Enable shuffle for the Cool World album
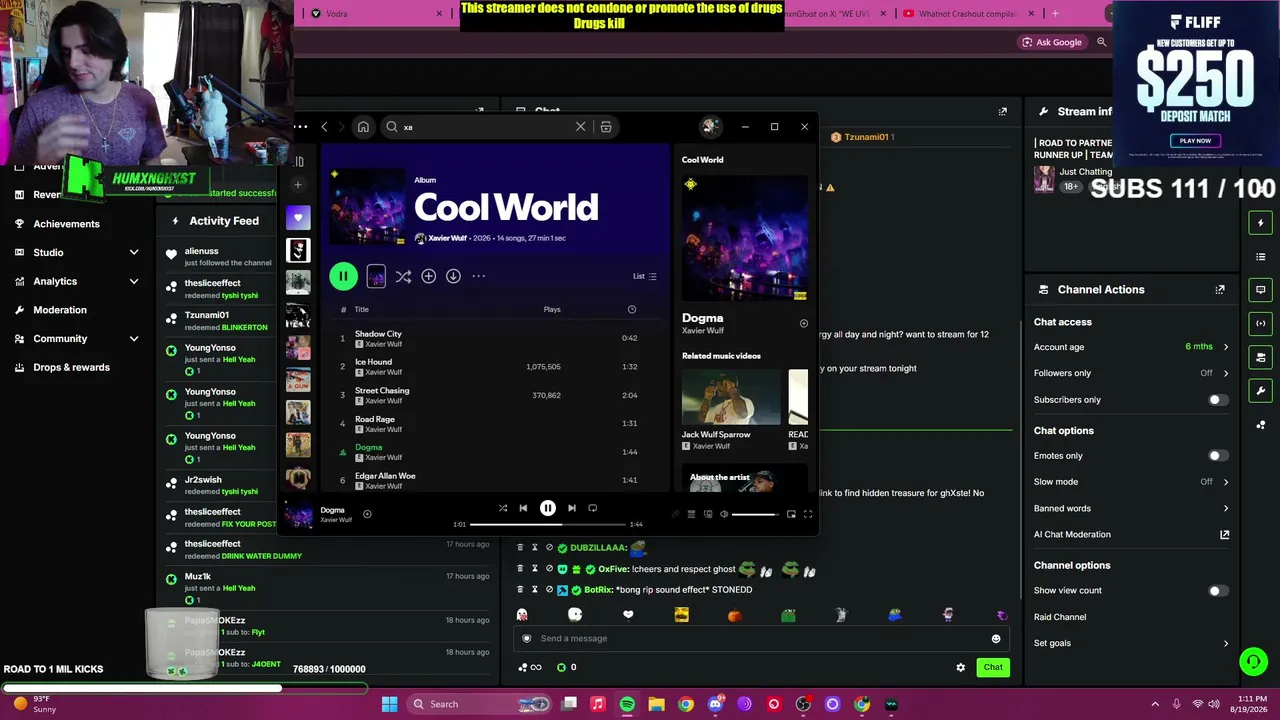 pyautogui.click(x=403, y=276)
